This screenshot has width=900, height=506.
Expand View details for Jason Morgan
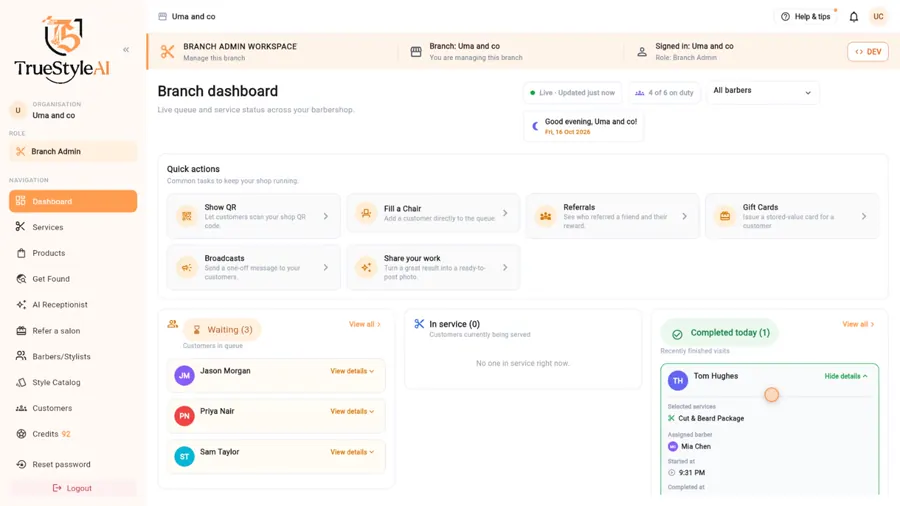352,371
